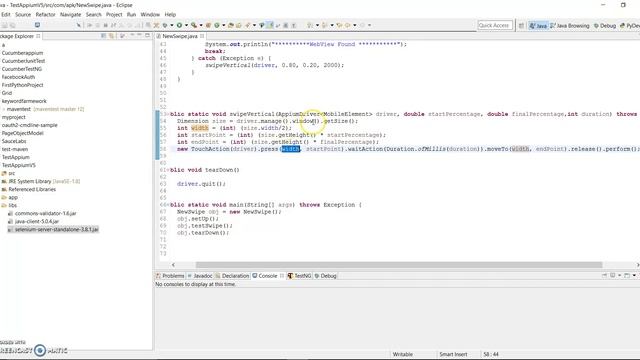Viewport: 640px width, 360px height.
Task: Collapse main method at line 66
Action: click(x=168, y=204)
